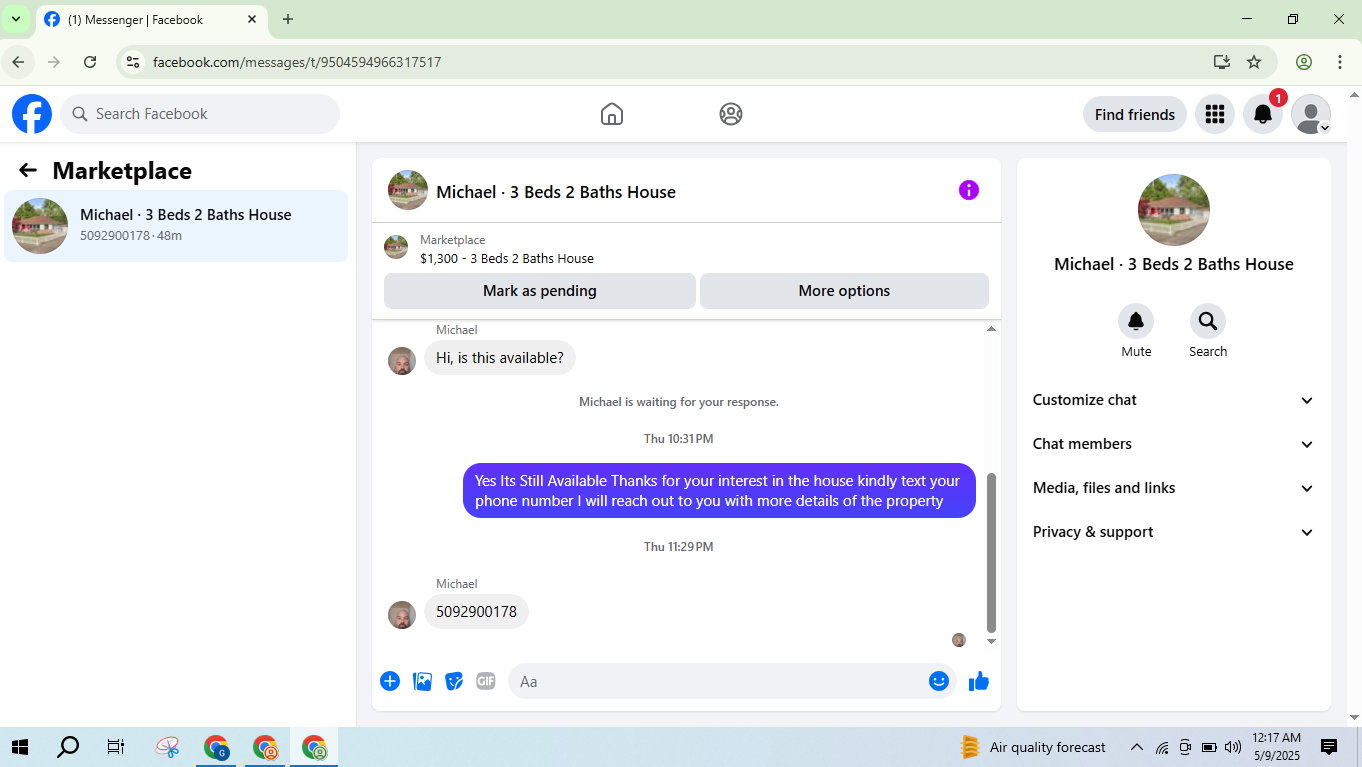Image resolution: width=1362 pixels, height=767 pixels.
Task: View site information icon in address bar
Action: [x=132, y=62]
